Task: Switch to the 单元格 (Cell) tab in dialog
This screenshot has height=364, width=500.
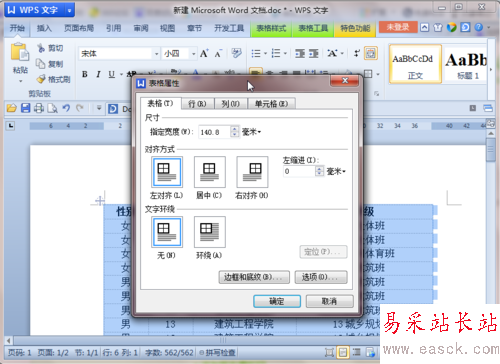Action: pos(271,104)
